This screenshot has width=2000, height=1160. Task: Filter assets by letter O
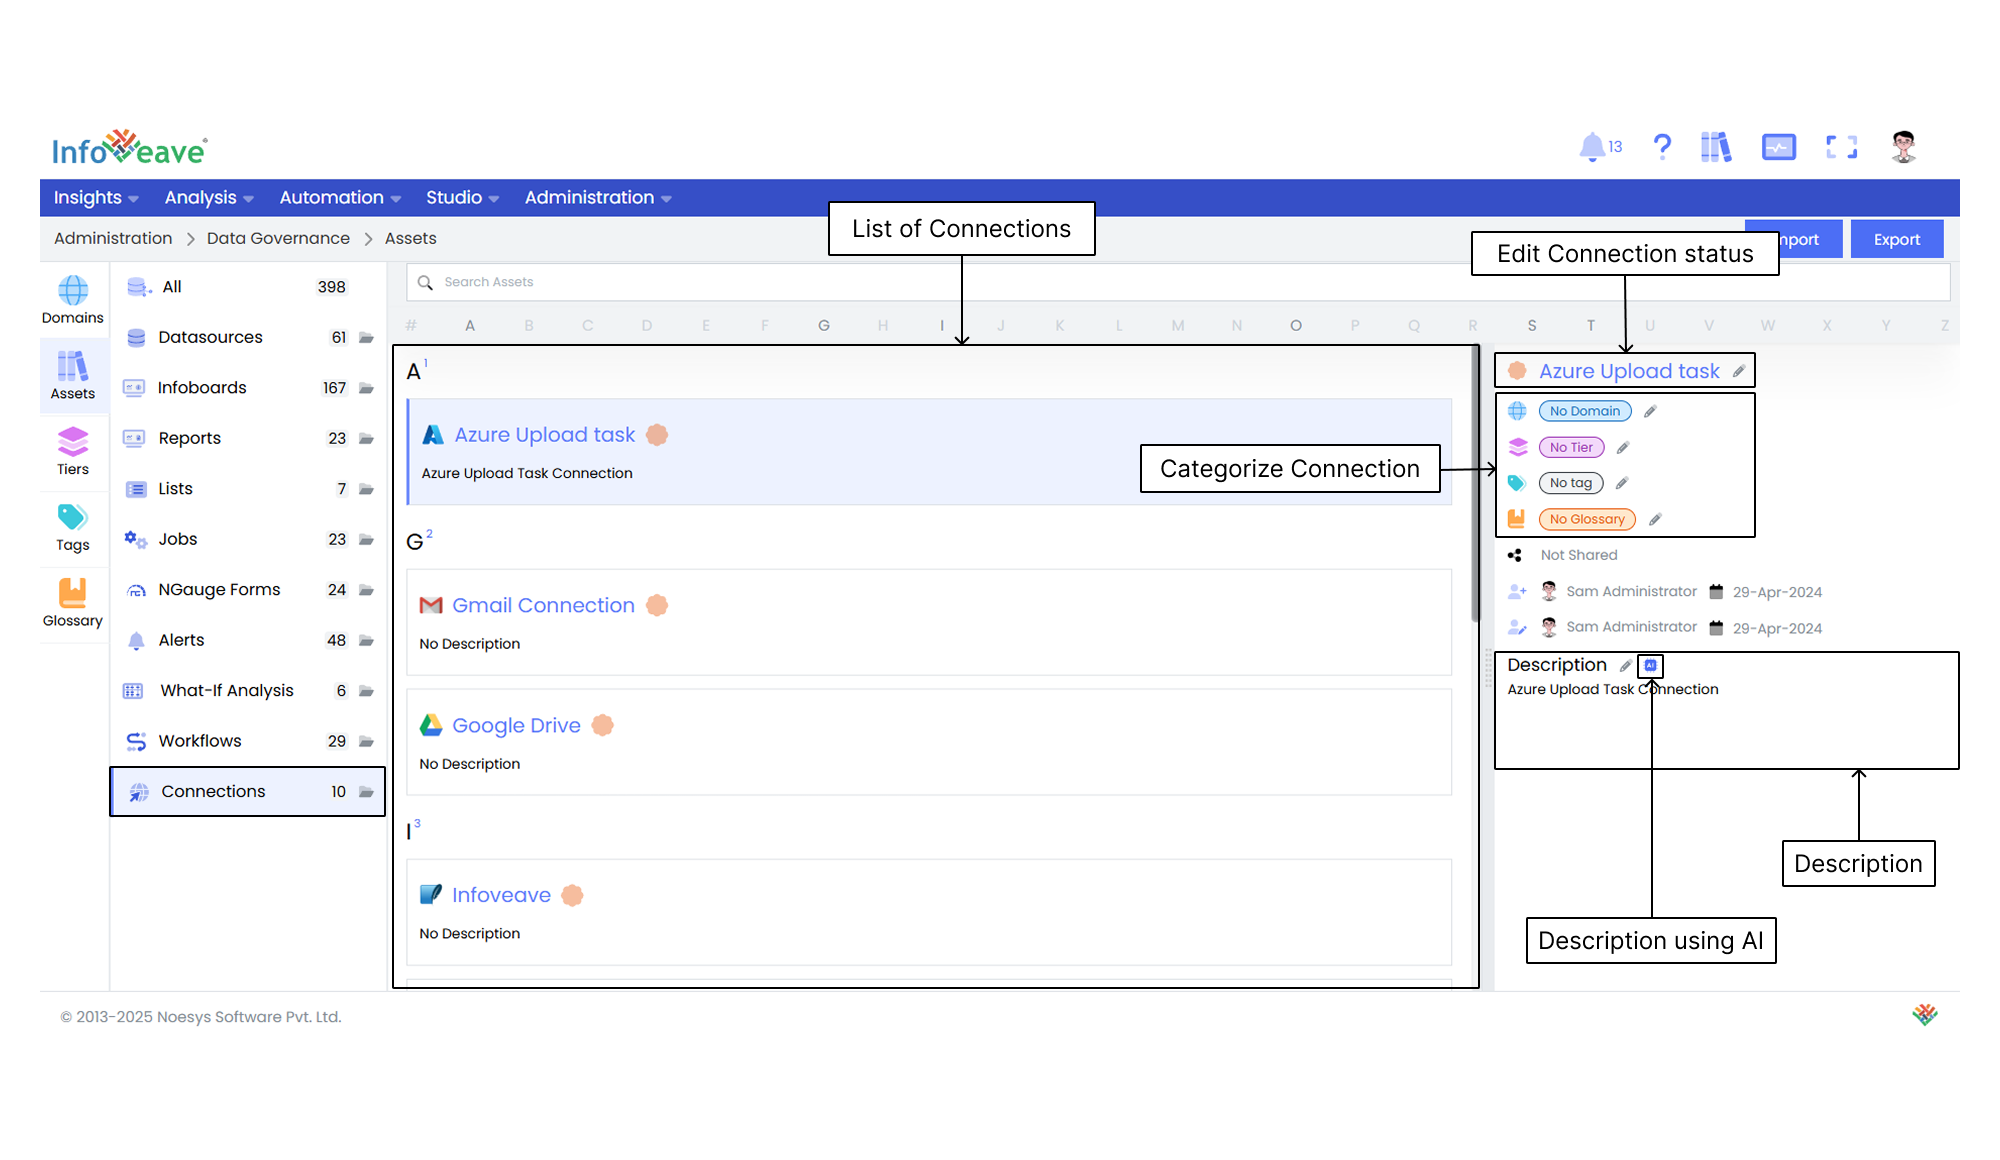[x=1296, y=325]
